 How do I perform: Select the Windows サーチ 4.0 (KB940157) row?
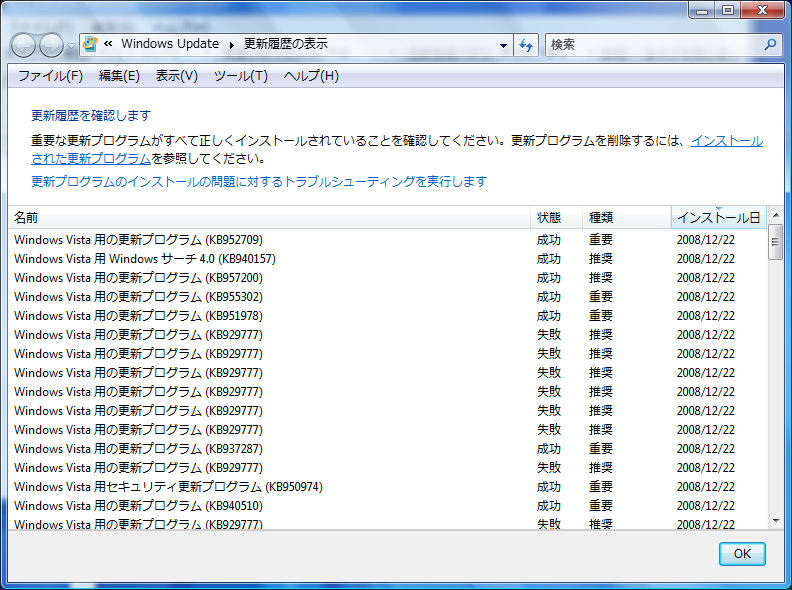point(388,259)
